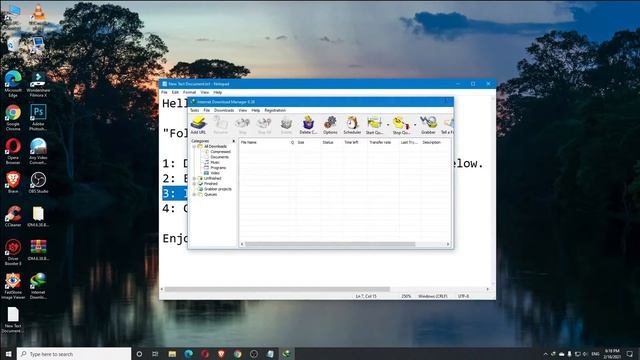The image size is (640, 360).
Task: Open the Start Queue dropdown arrow
Action: click(387, 124)
